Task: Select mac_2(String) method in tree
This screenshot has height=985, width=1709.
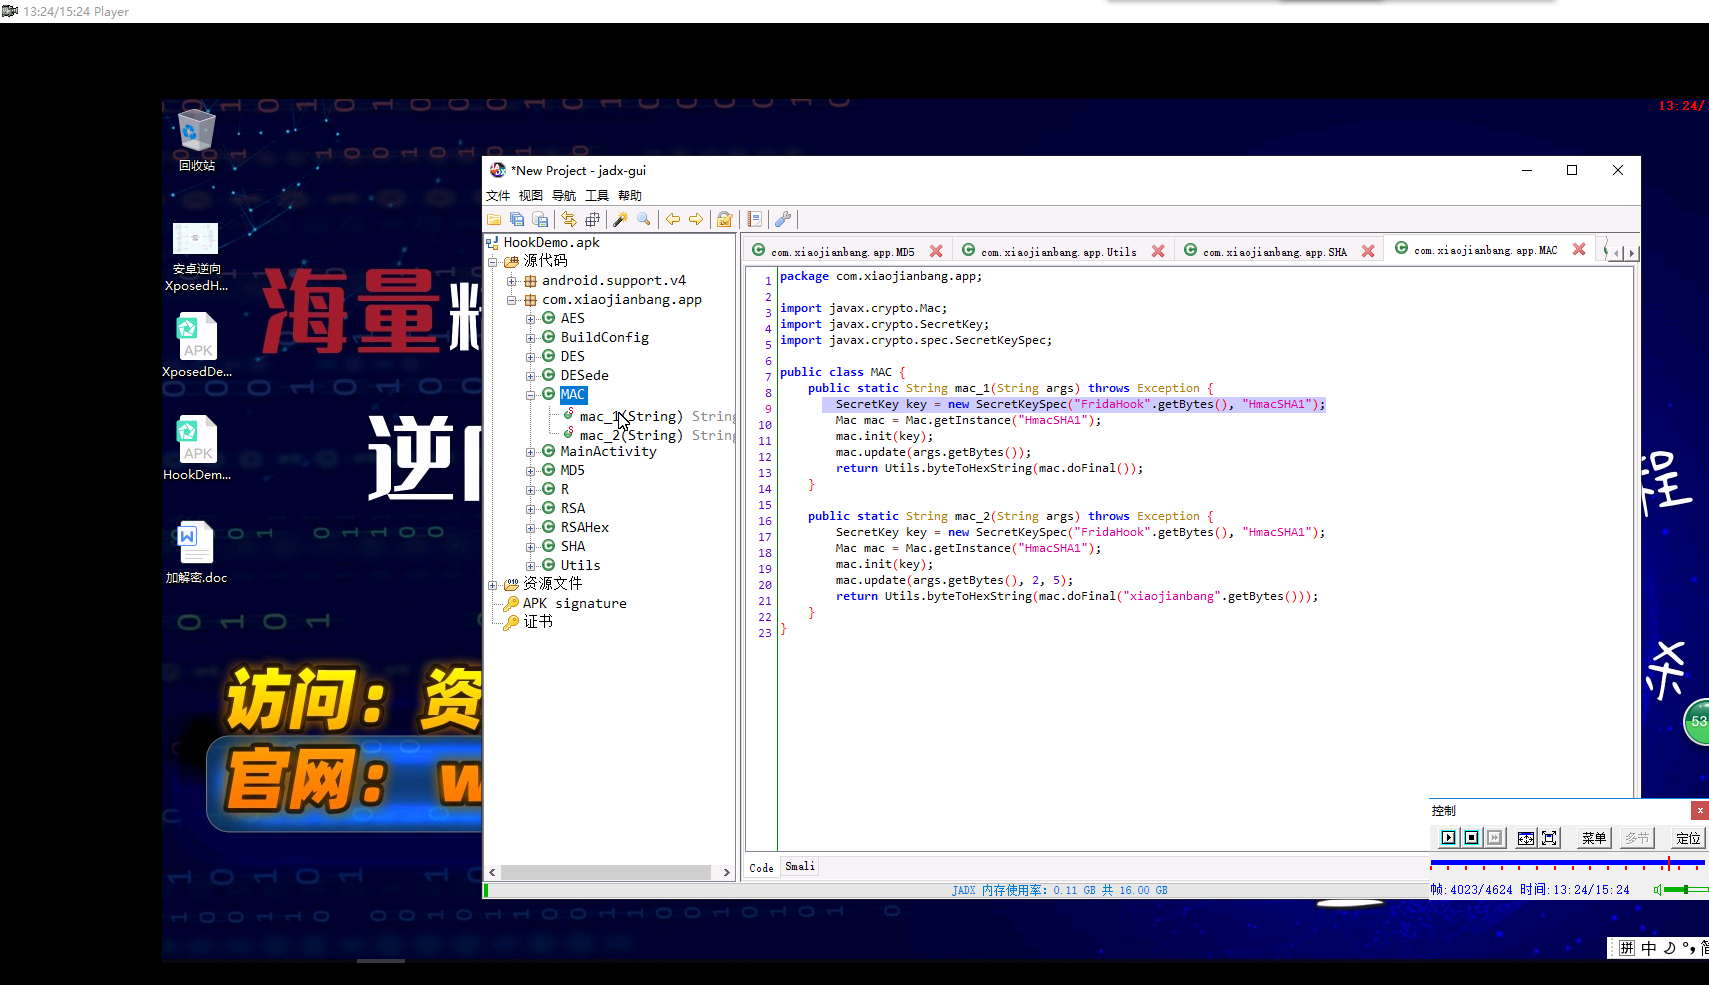Action: 631,435
